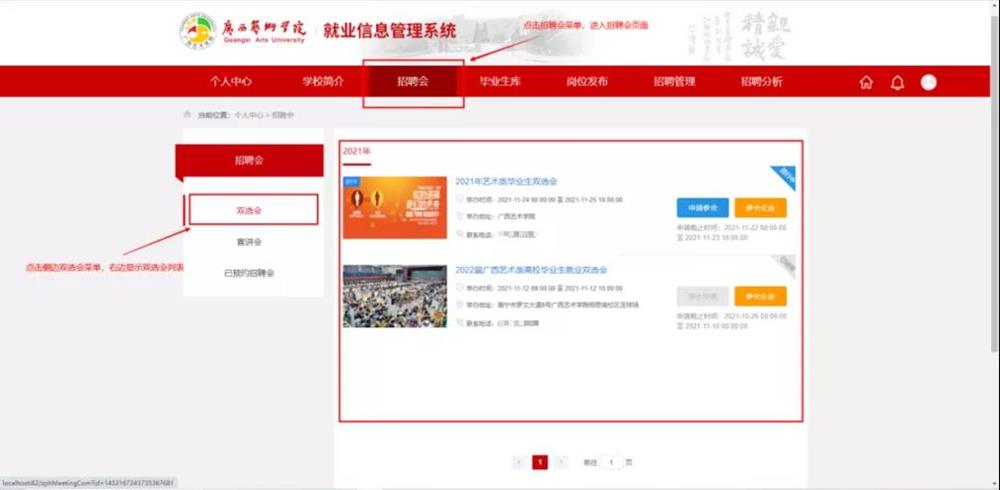
Task: Open the 个人中心 menu
Action: coord(230,82)
